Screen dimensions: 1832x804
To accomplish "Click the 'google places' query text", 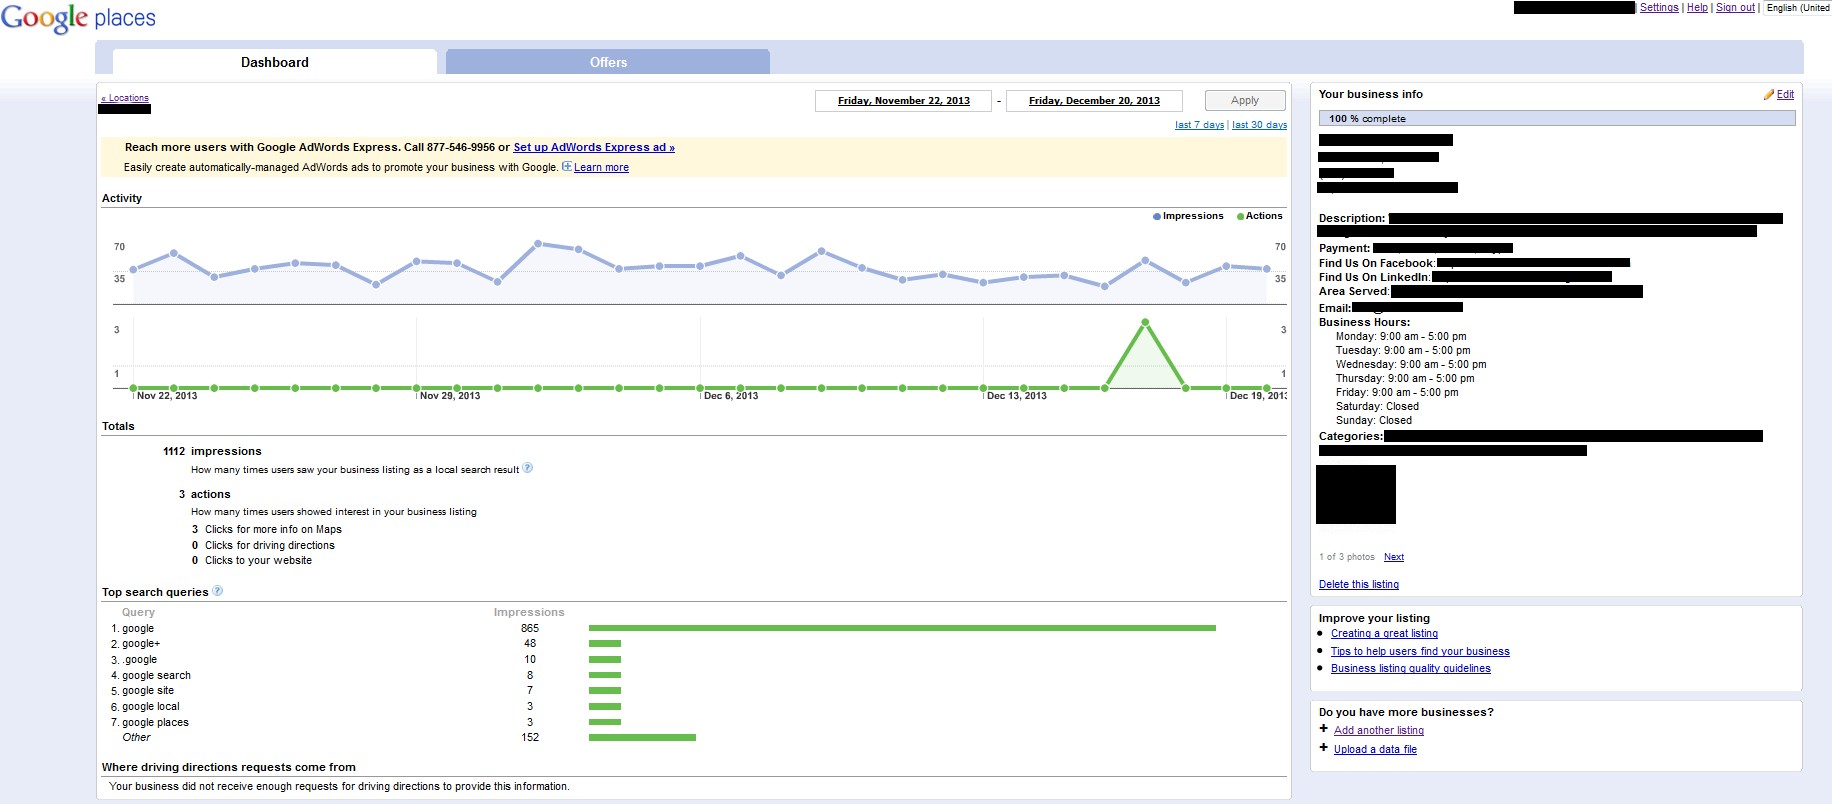I will tap(155, 722).
